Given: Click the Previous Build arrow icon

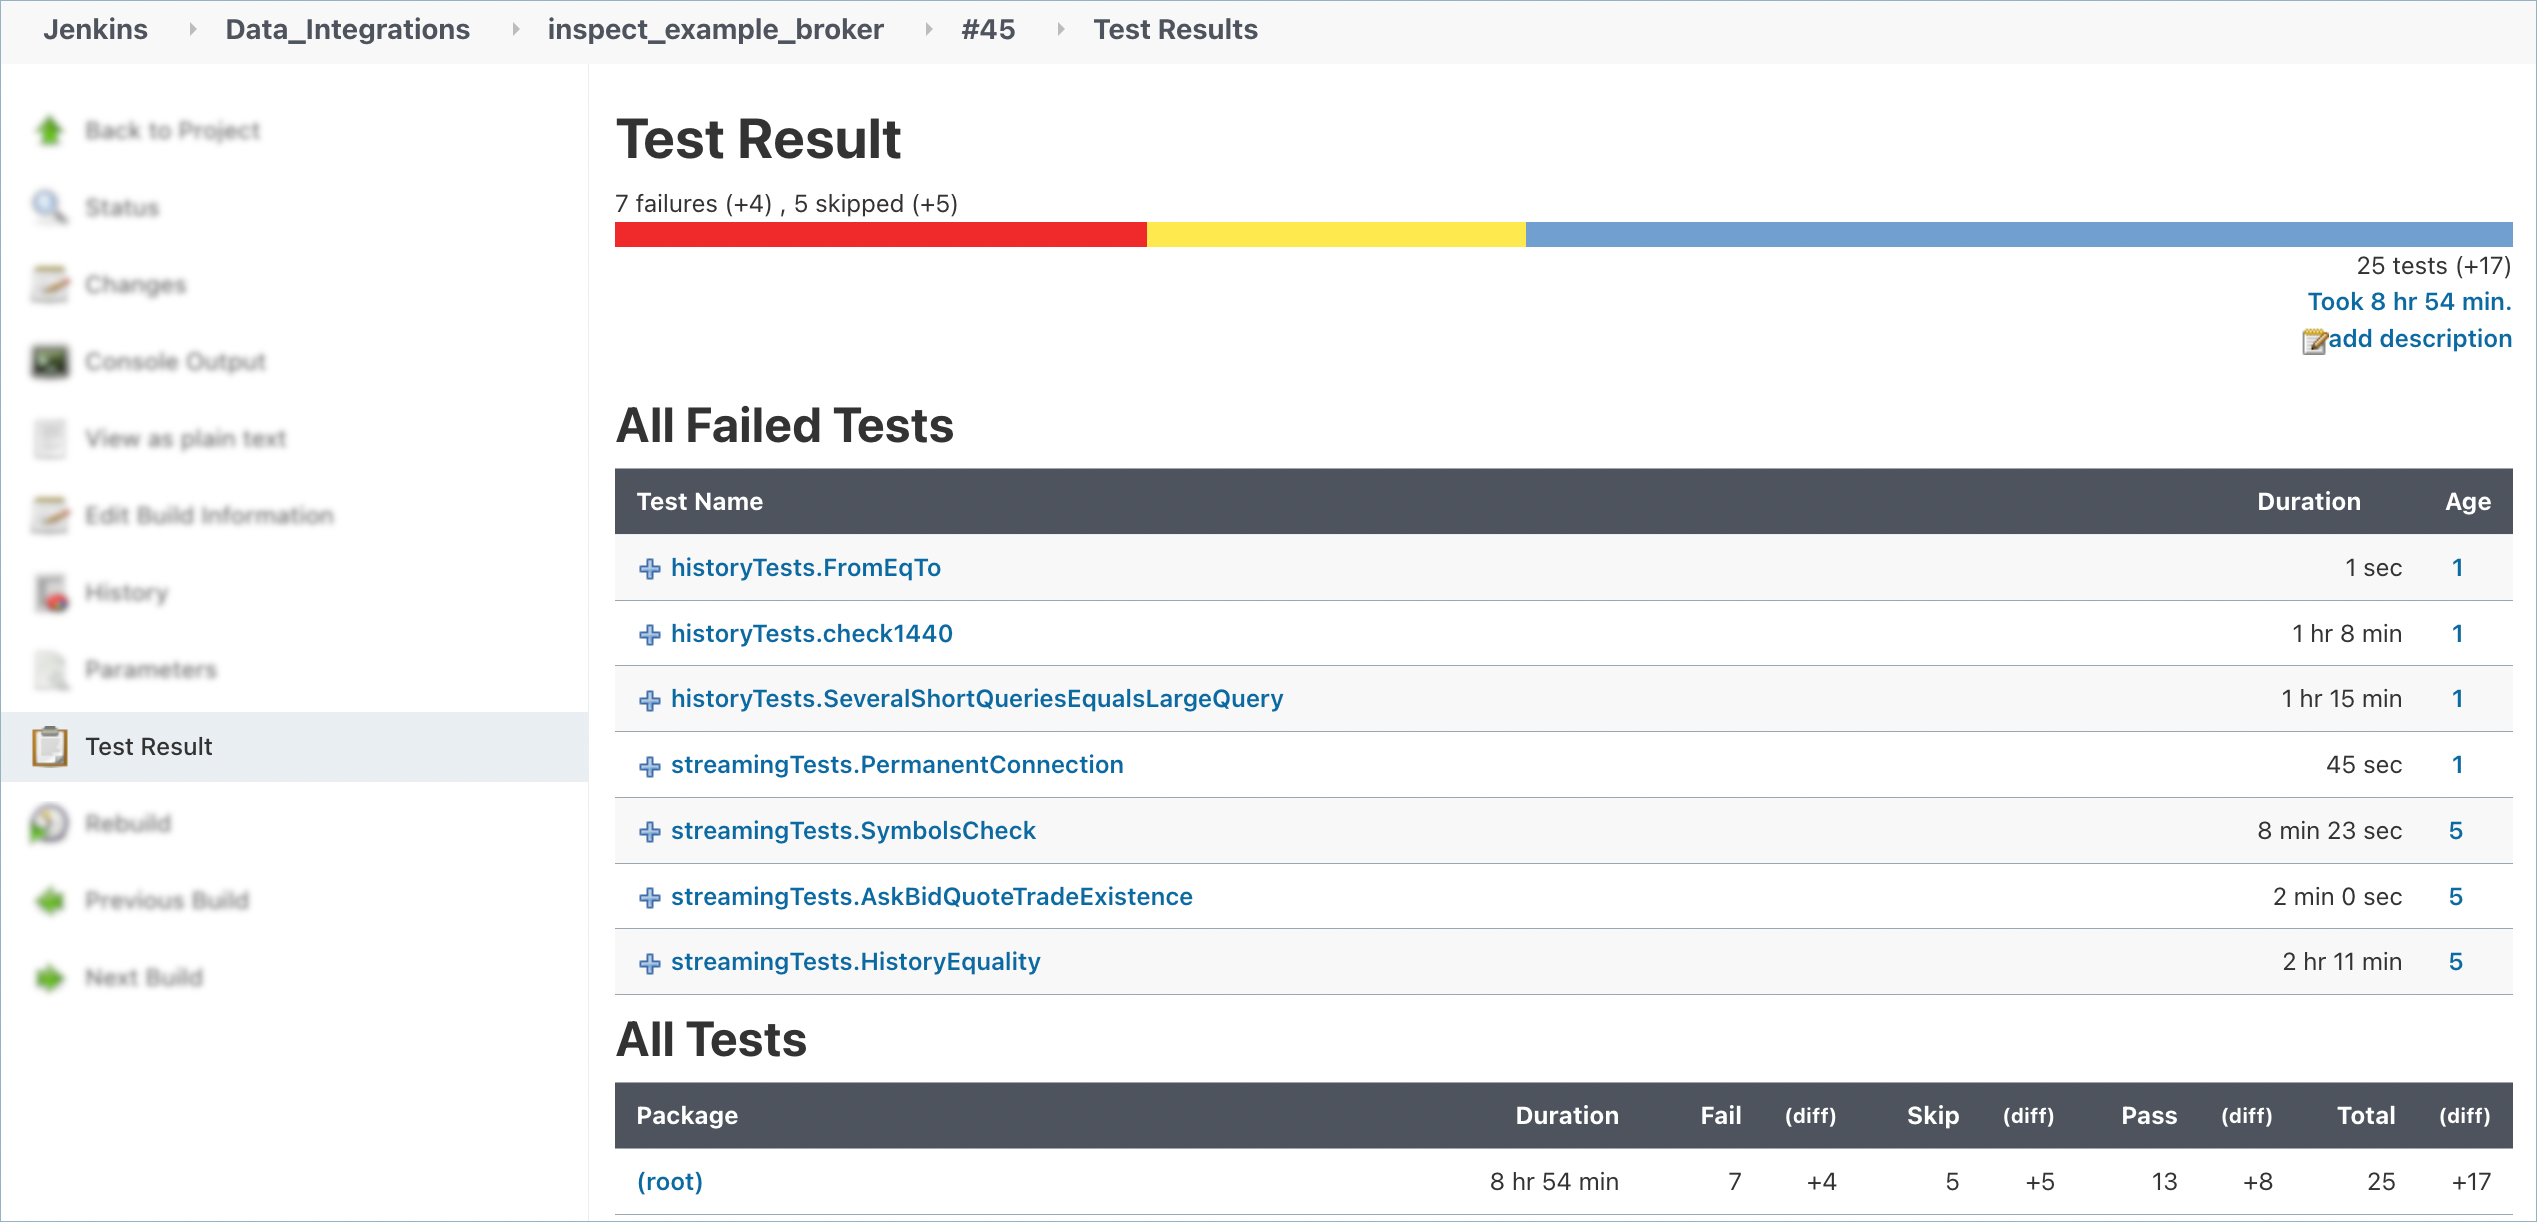Looking at the screenshot, I should coord(49,900).
